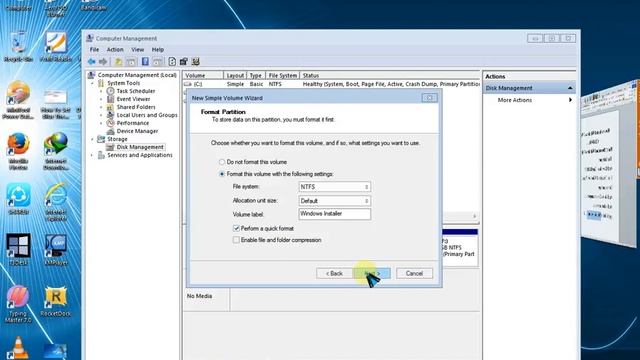This screenshot has height=360, width=640.
Task: Click More Actions in Actions pane
Action: pyautogui.click(x=514, y=100)
